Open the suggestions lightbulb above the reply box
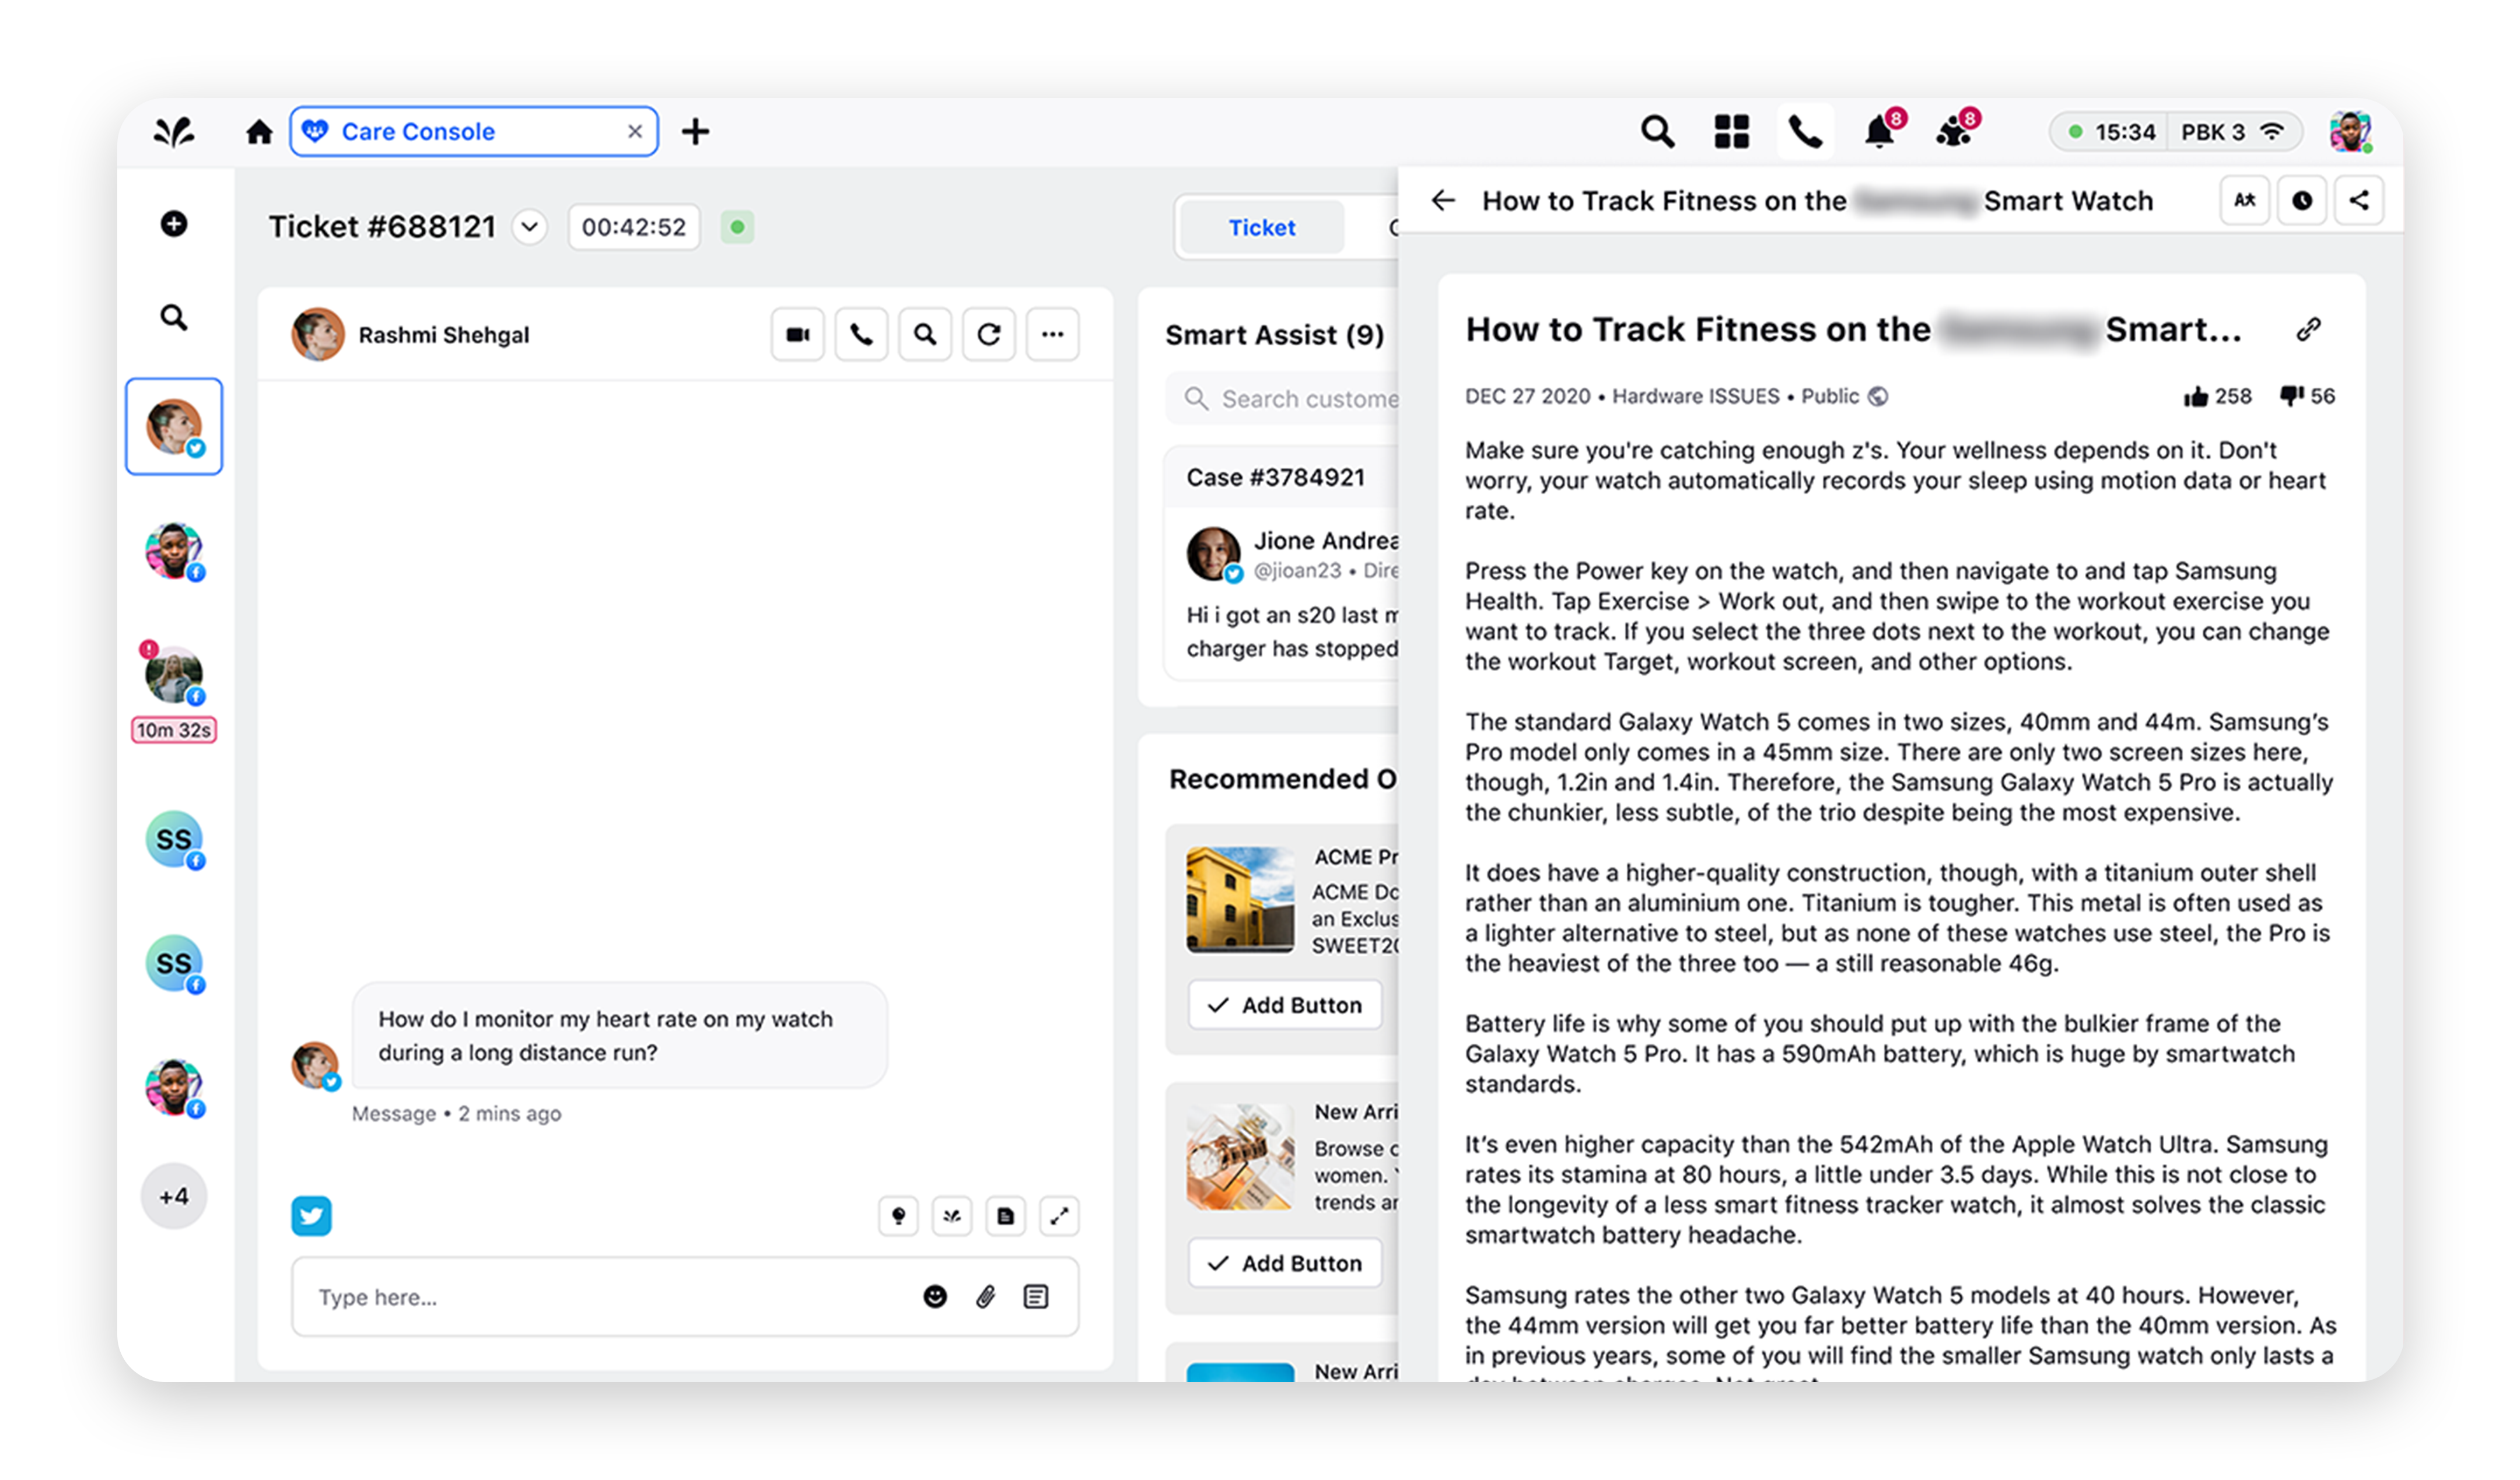2520x1480 pixels. [x=897, y=1216]
